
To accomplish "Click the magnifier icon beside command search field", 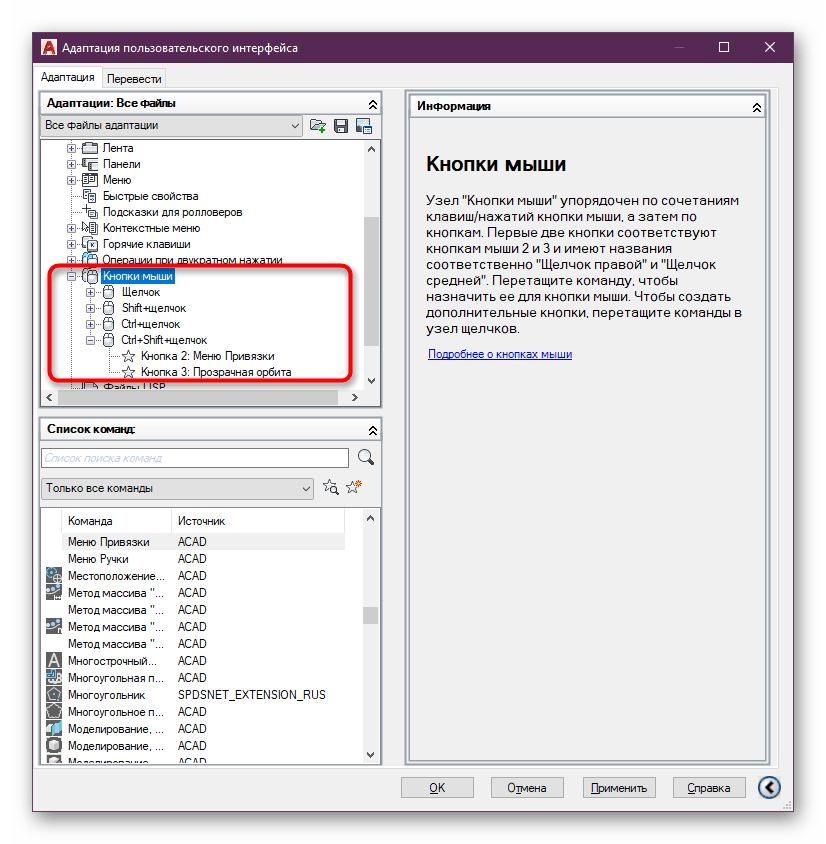I will (366, 458).
